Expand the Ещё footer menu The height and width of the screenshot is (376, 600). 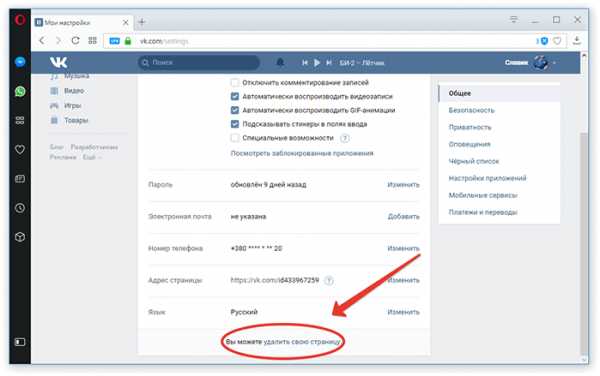[x=92, y=157]
